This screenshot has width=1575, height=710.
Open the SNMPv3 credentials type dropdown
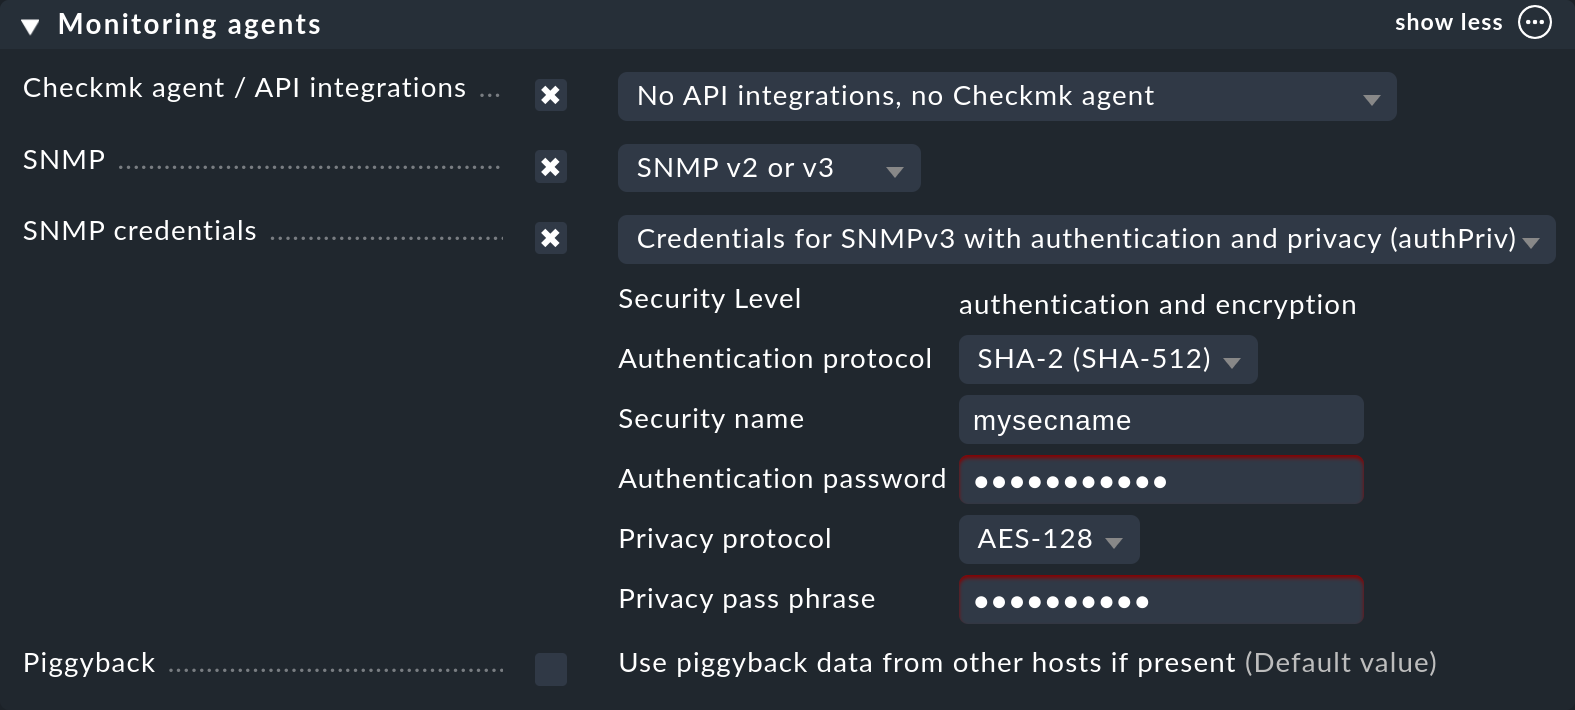point(1086,239)
